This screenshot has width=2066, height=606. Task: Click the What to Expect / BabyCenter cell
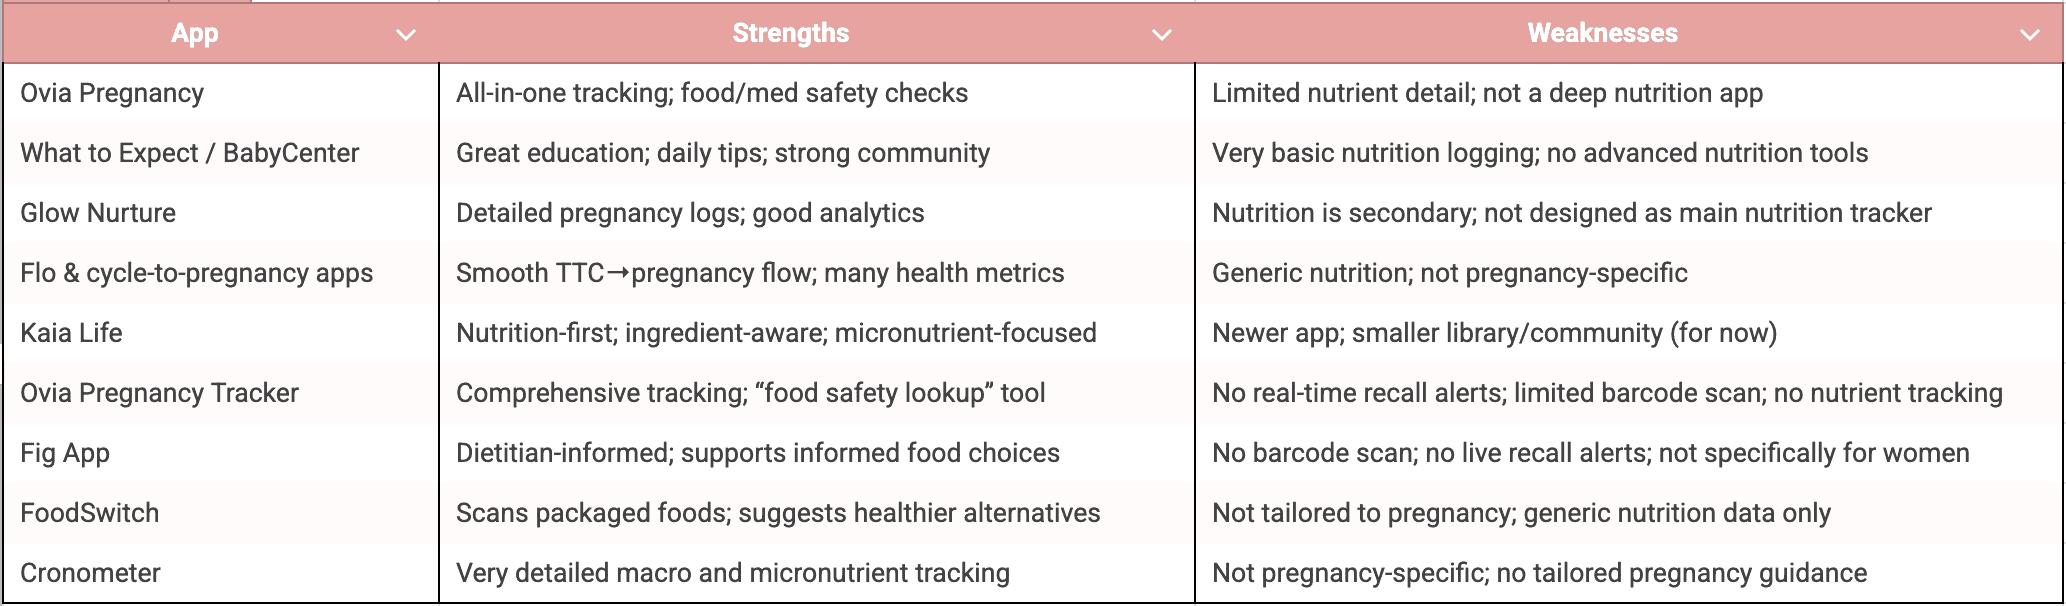[x=190, y=153]
